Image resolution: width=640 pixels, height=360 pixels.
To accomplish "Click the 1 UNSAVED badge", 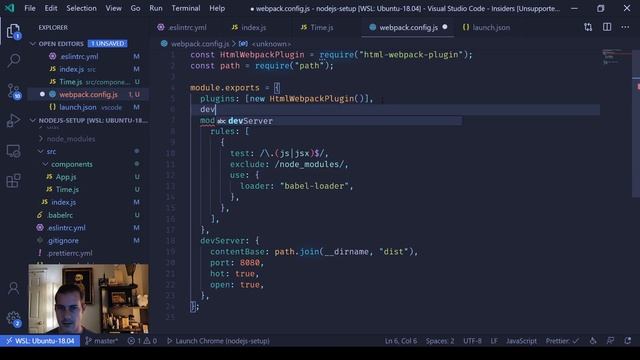I will pos(108,44).
